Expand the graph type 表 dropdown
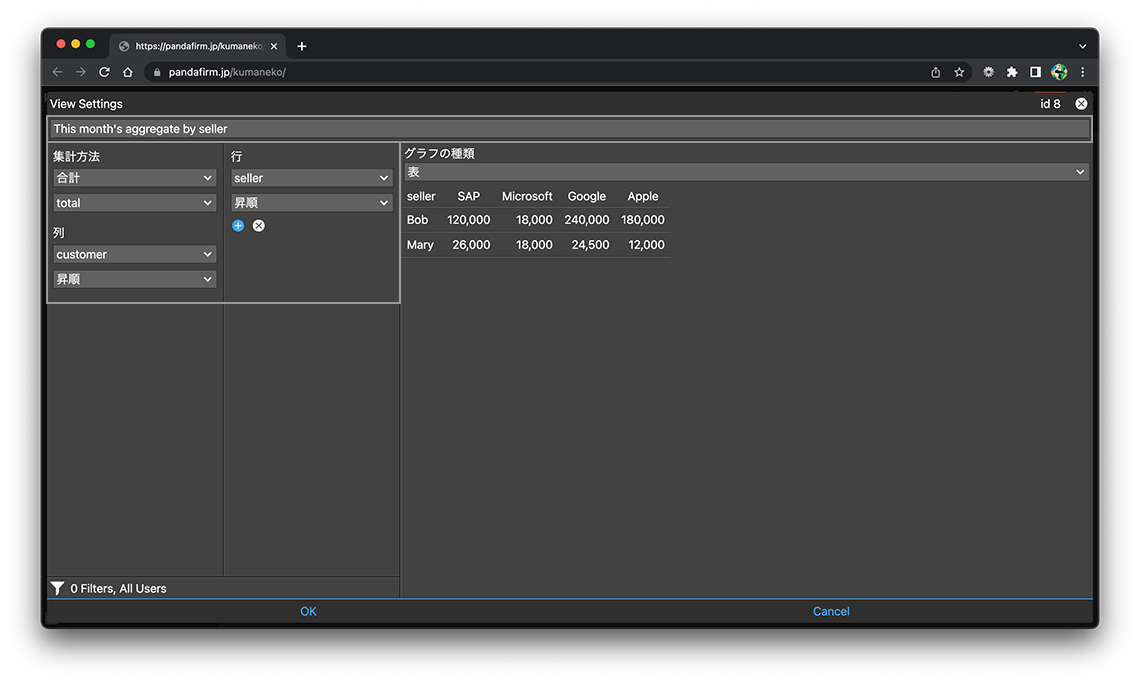The width and height of the screenshot is (1140, 683). 745,173
